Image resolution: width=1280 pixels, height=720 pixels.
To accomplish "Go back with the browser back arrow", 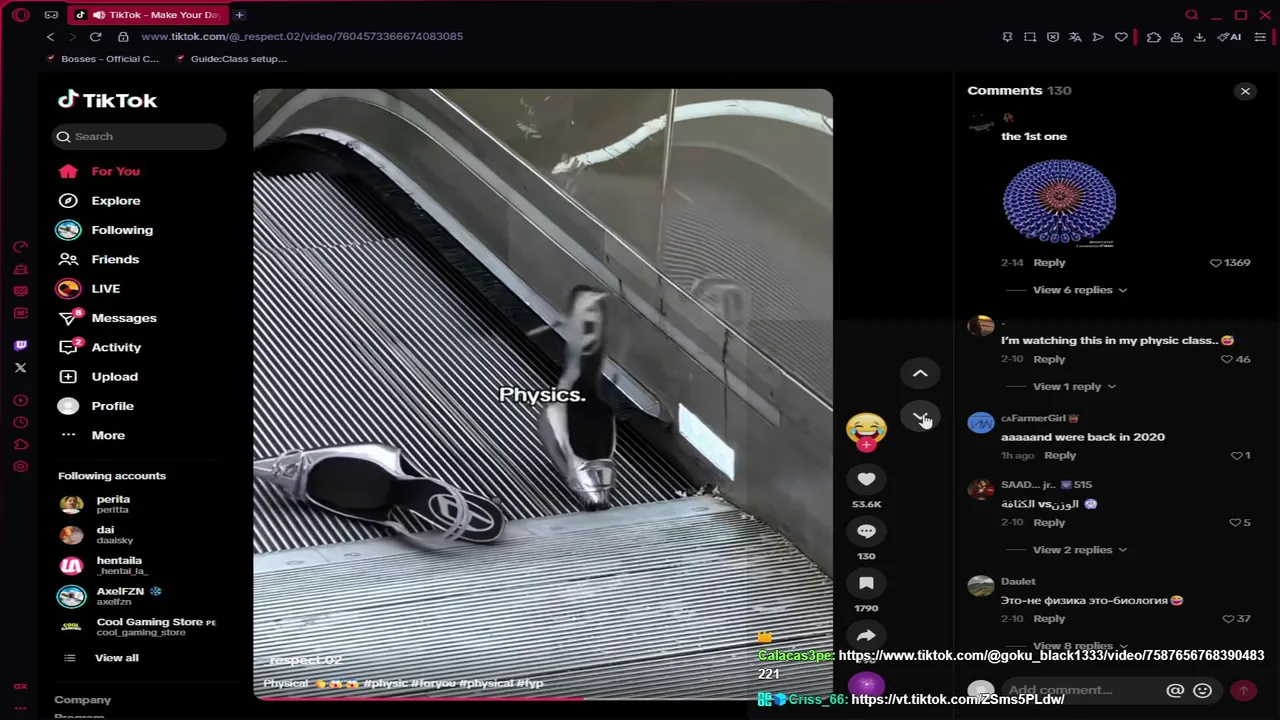I will 50,37.
